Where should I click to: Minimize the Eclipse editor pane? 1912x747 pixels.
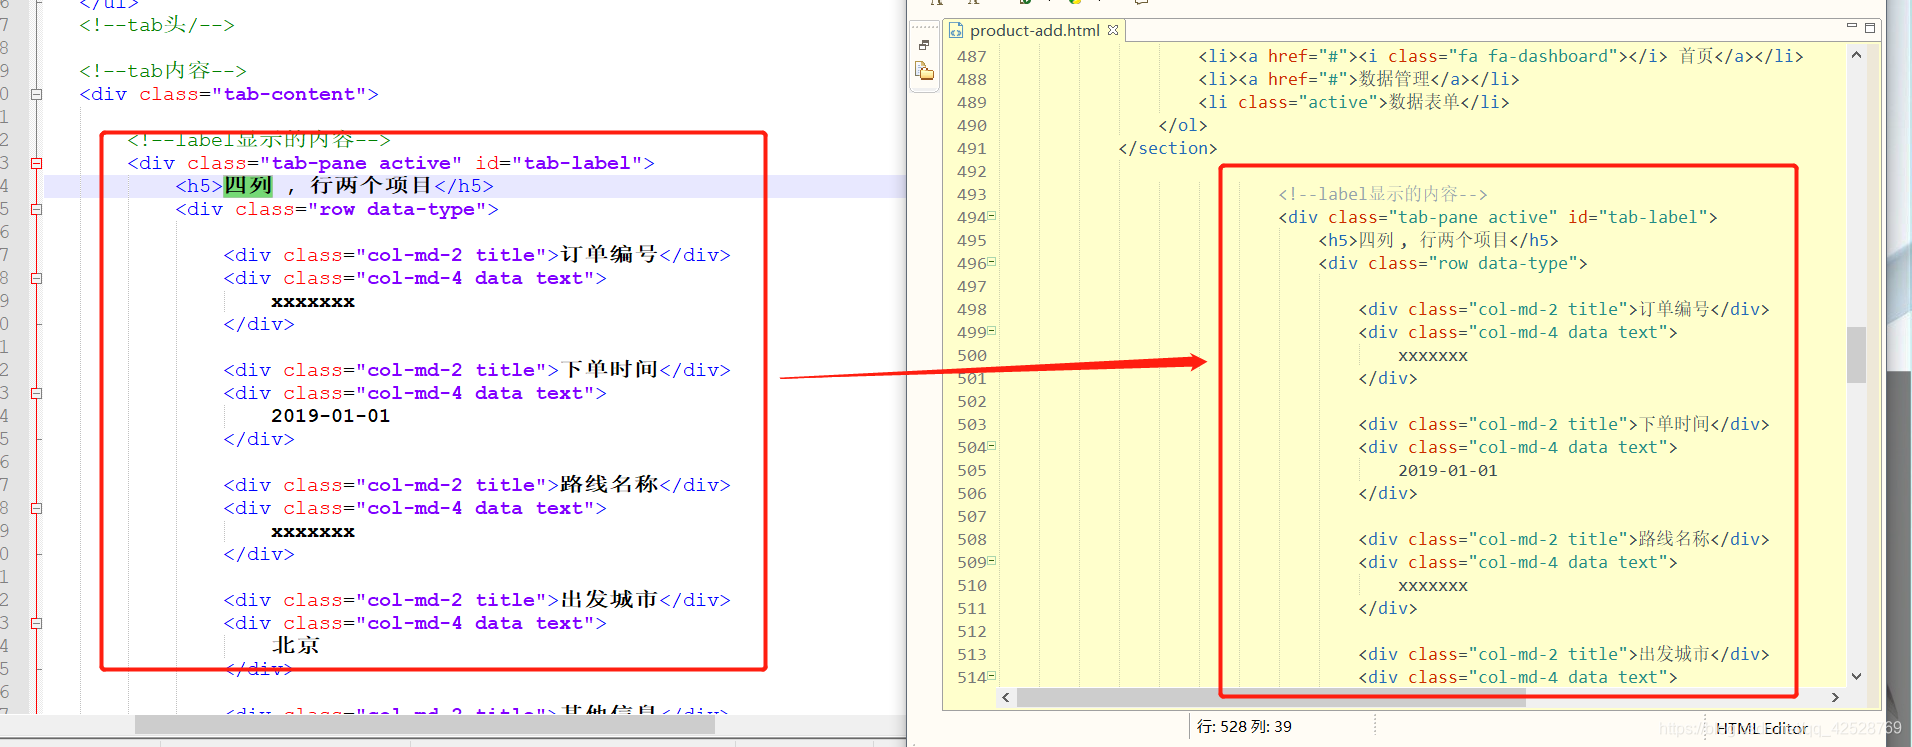(x=1851, y=27)
